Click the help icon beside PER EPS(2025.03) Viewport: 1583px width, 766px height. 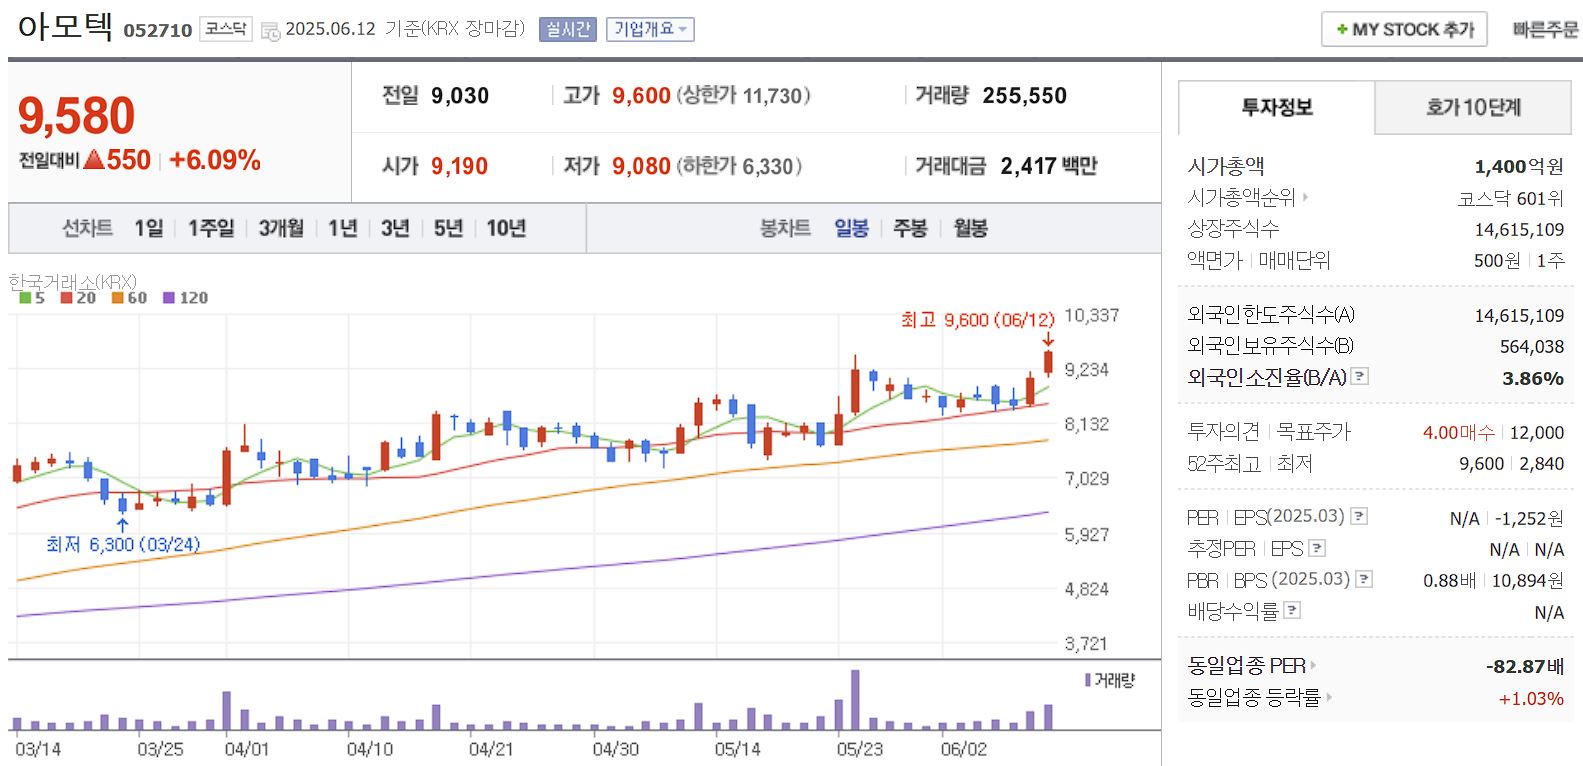coord(1359,516)
